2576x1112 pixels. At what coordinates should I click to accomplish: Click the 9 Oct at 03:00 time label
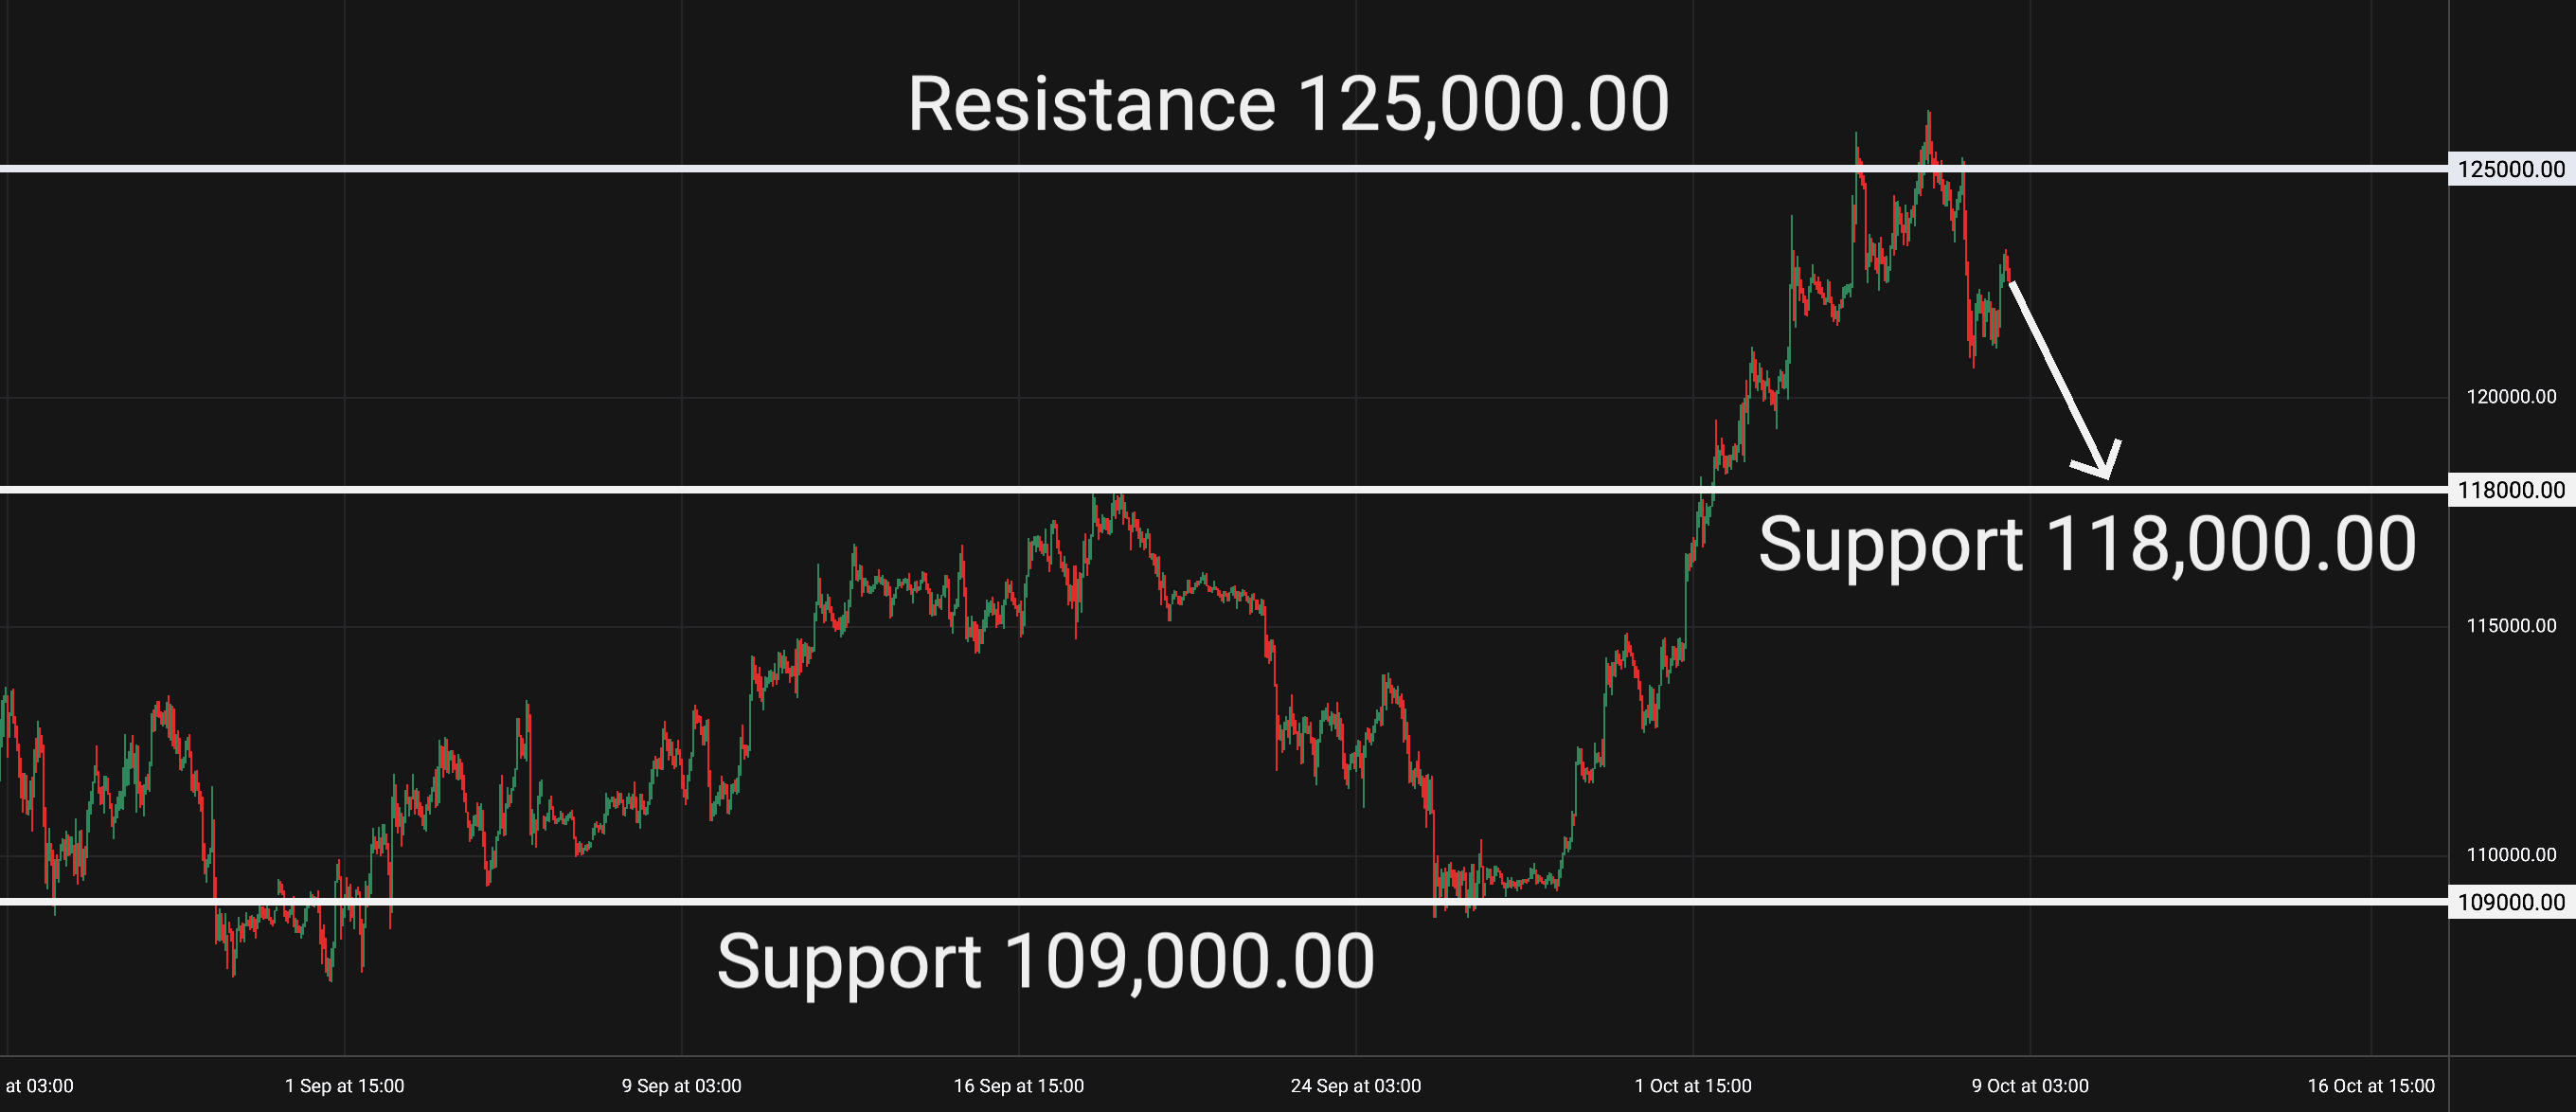pyautogui.click(x=2029, y=1086)
